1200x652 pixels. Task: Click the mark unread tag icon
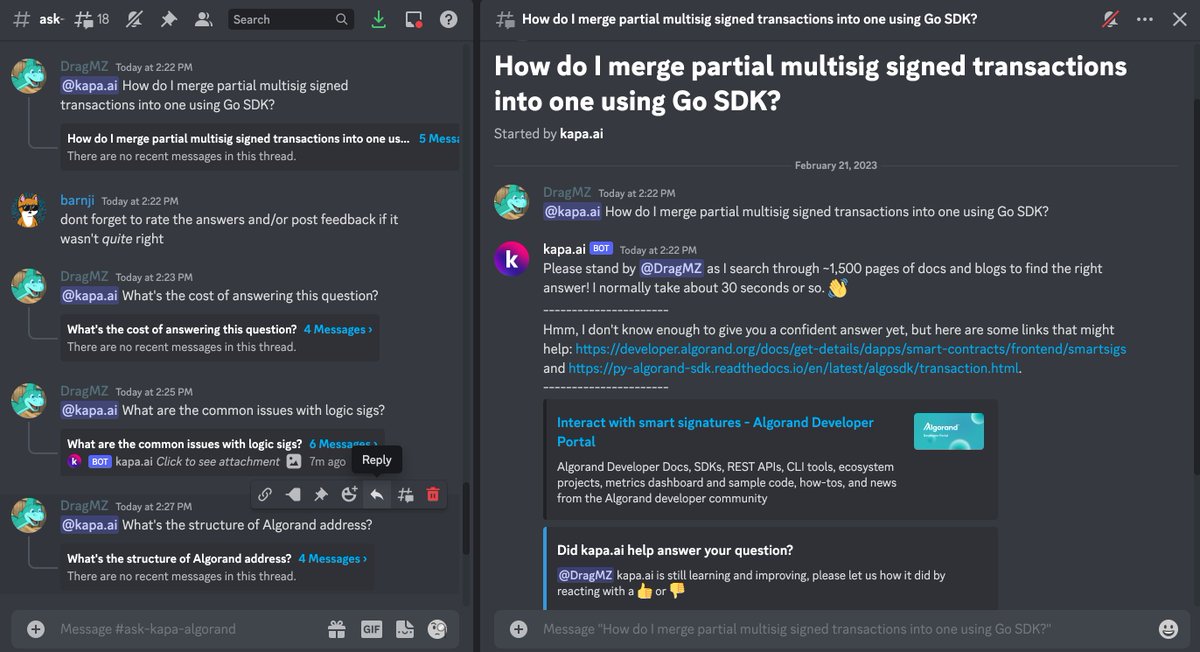293,494
